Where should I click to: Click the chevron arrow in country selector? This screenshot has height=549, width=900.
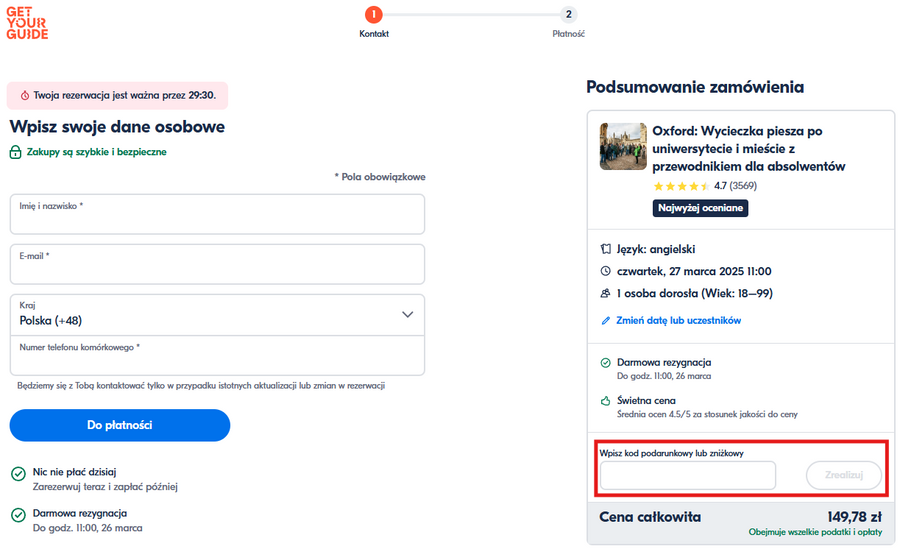pyautogui.click(x=407, y=314)
